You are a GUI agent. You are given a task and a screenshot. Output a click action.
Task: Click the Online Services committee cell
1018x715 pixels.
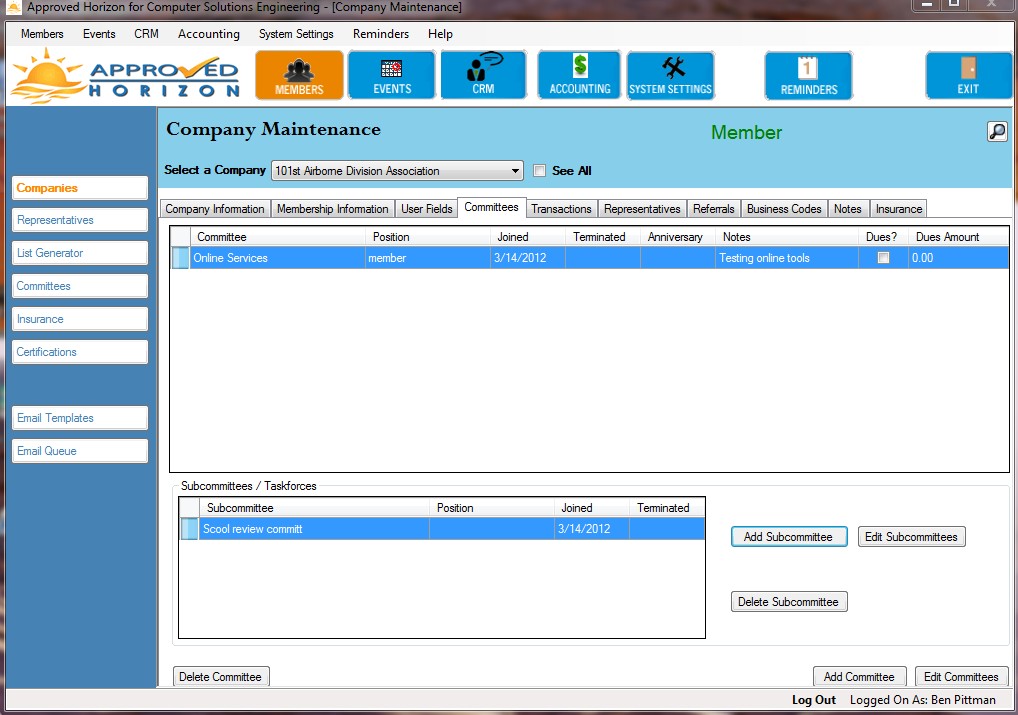(x=277, y=258)
